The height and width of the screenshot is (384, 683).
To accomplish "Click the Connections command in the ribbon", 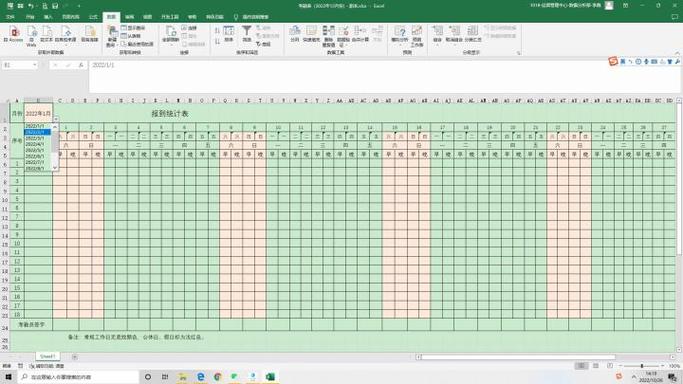I will 189,28.
